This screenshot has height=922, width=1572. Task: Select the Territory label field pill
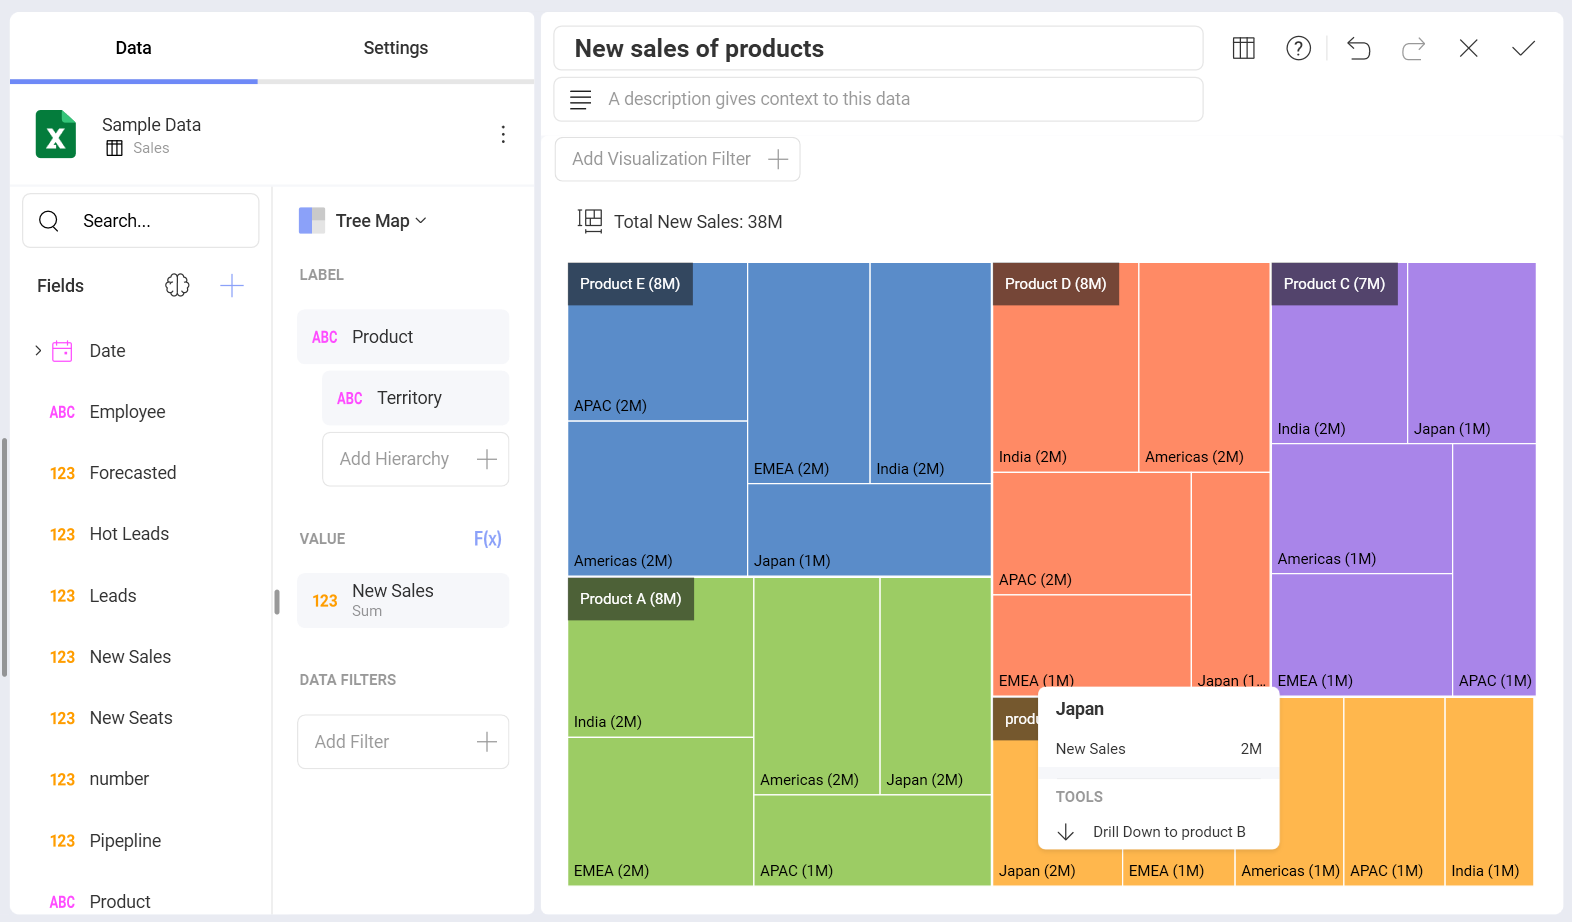pos(415,398)
